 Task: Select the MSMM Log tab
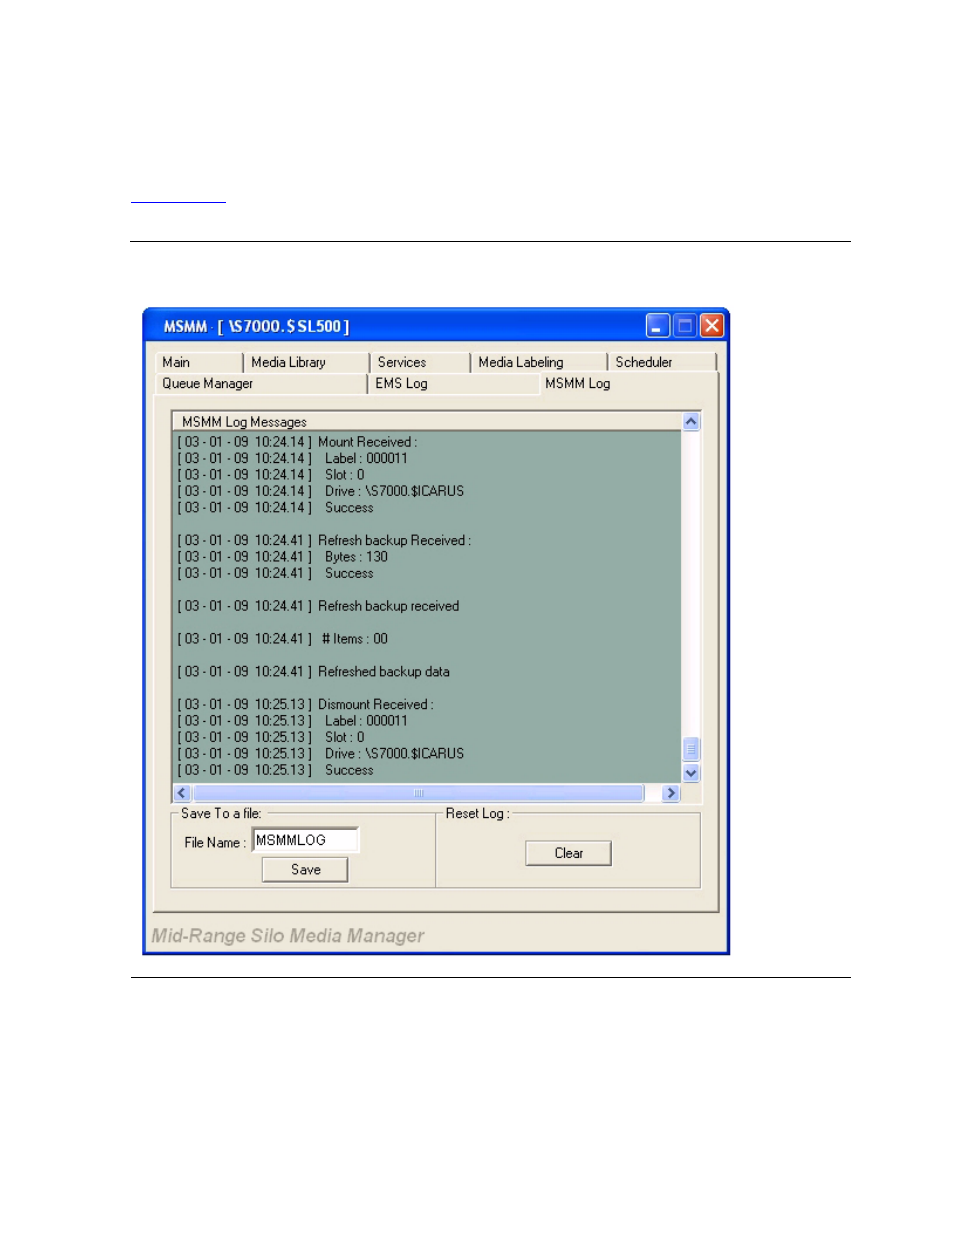click(x=628, y=384)
